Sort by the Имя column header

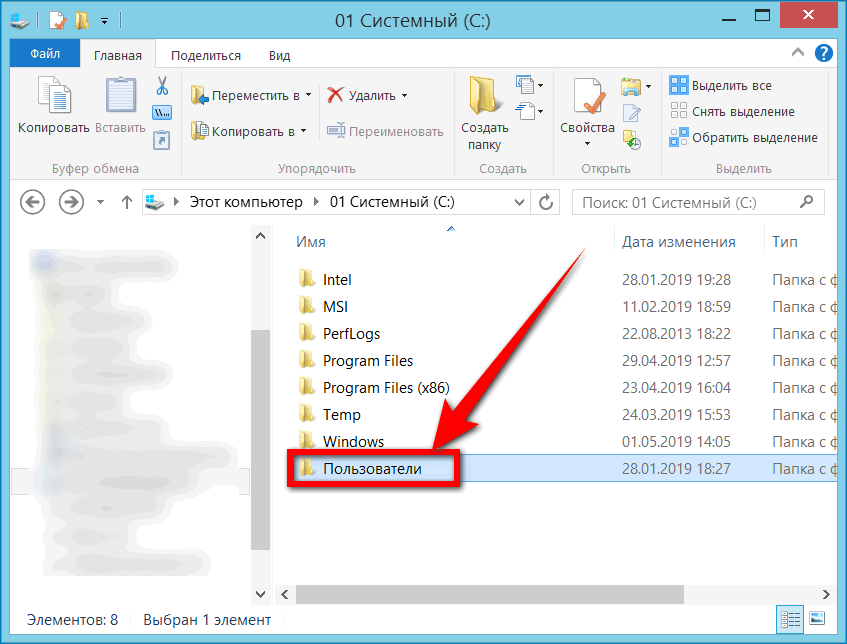(311, 242)
